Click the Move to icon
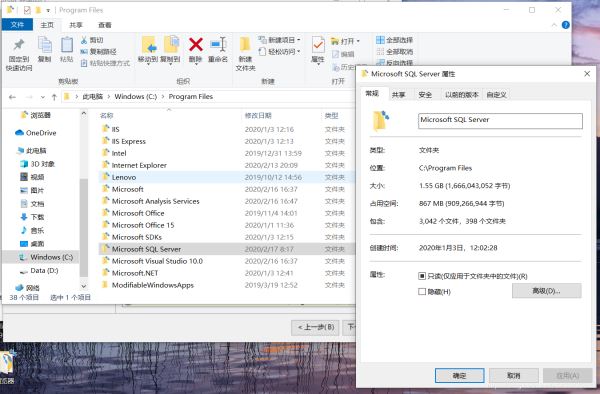600x394 pixels. click(x=148, y=45)
